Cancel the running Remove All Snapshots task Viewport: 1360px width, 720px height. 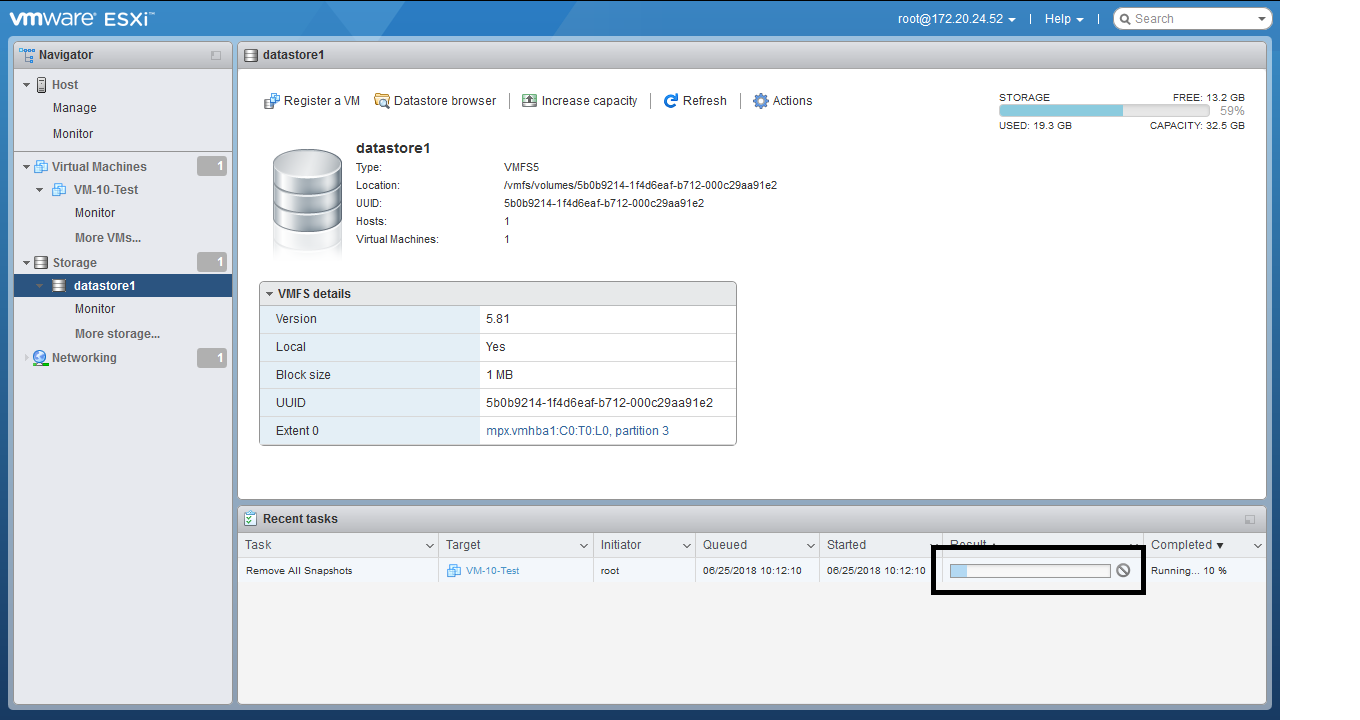pyautogui.click(x=1123, y=570)
